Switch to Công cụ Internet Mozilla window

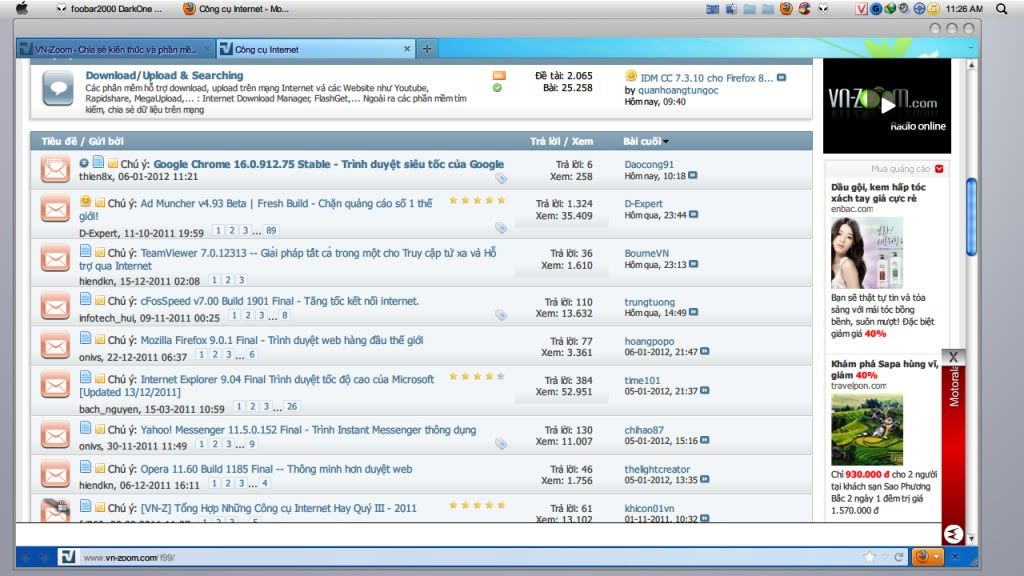coord(236,8)
